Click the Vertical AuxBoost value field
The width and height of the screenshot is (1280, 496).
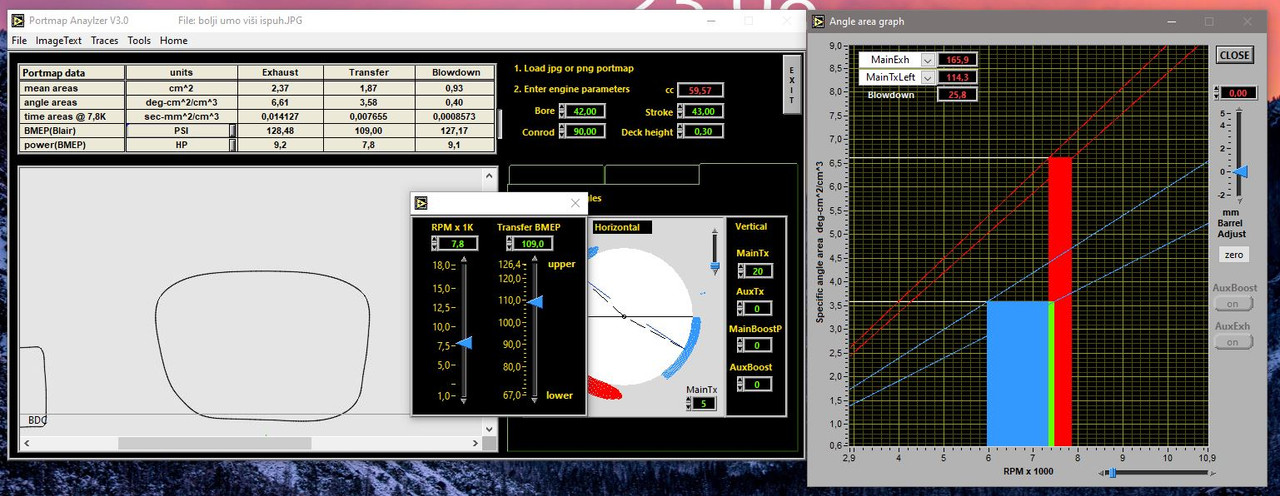[759, 384]
